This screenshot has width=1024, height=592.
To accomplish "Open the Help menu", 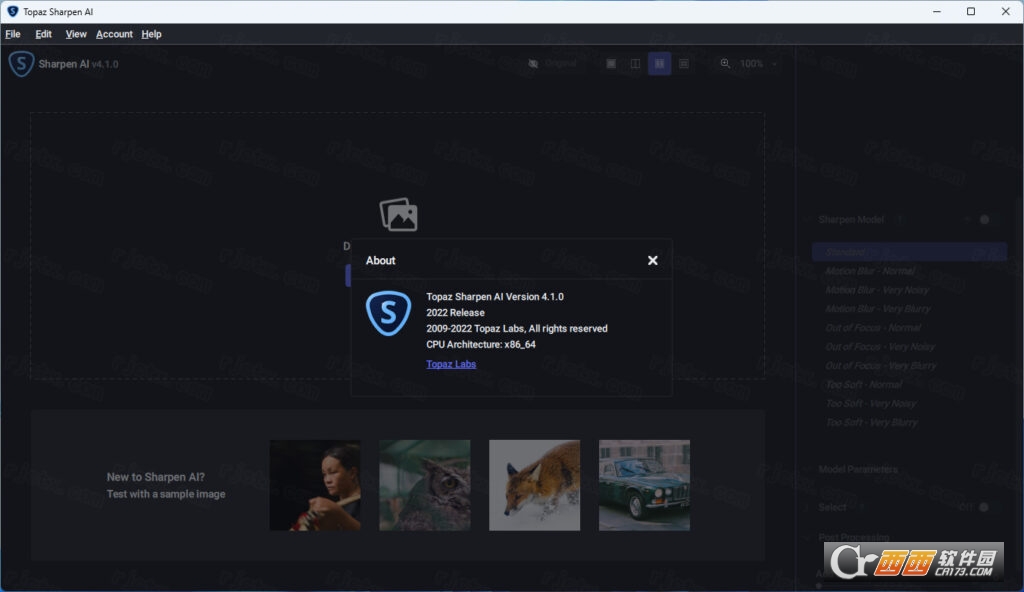I will click(152, 34).
